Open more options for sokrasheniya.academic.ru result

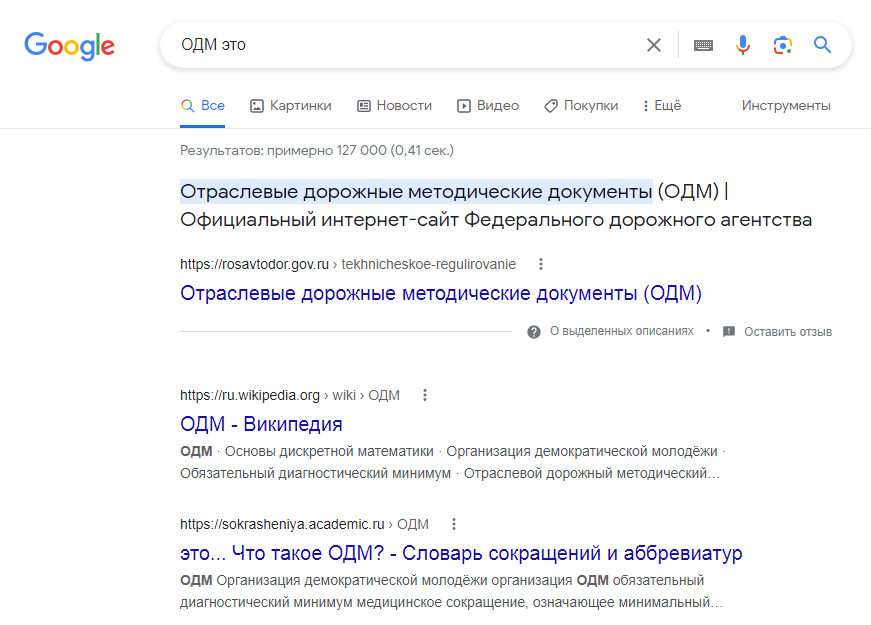point(454,523)
